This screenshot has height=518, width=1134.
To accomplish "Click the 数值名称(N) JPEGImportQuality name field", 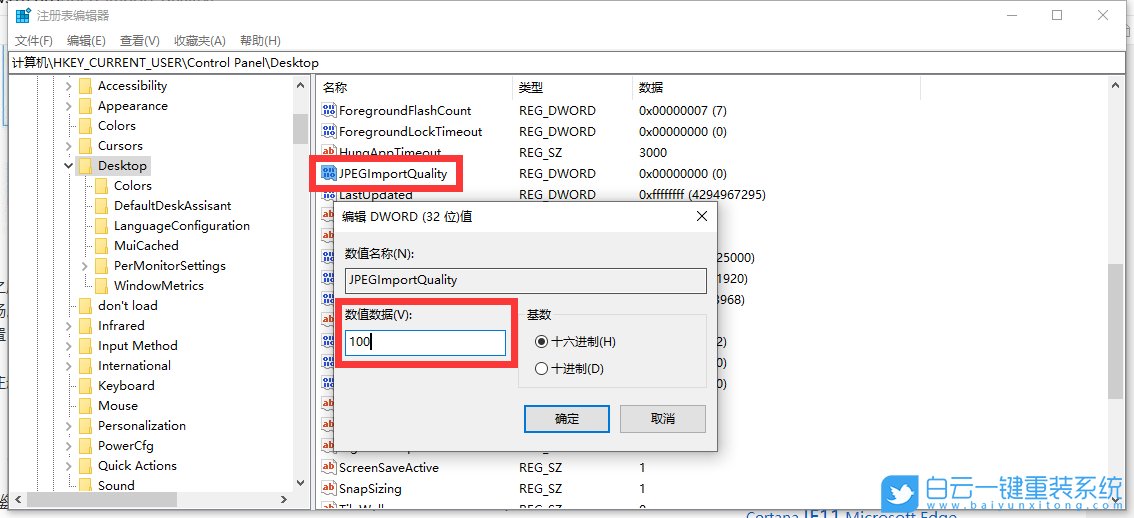I will [x=526, y=281].
